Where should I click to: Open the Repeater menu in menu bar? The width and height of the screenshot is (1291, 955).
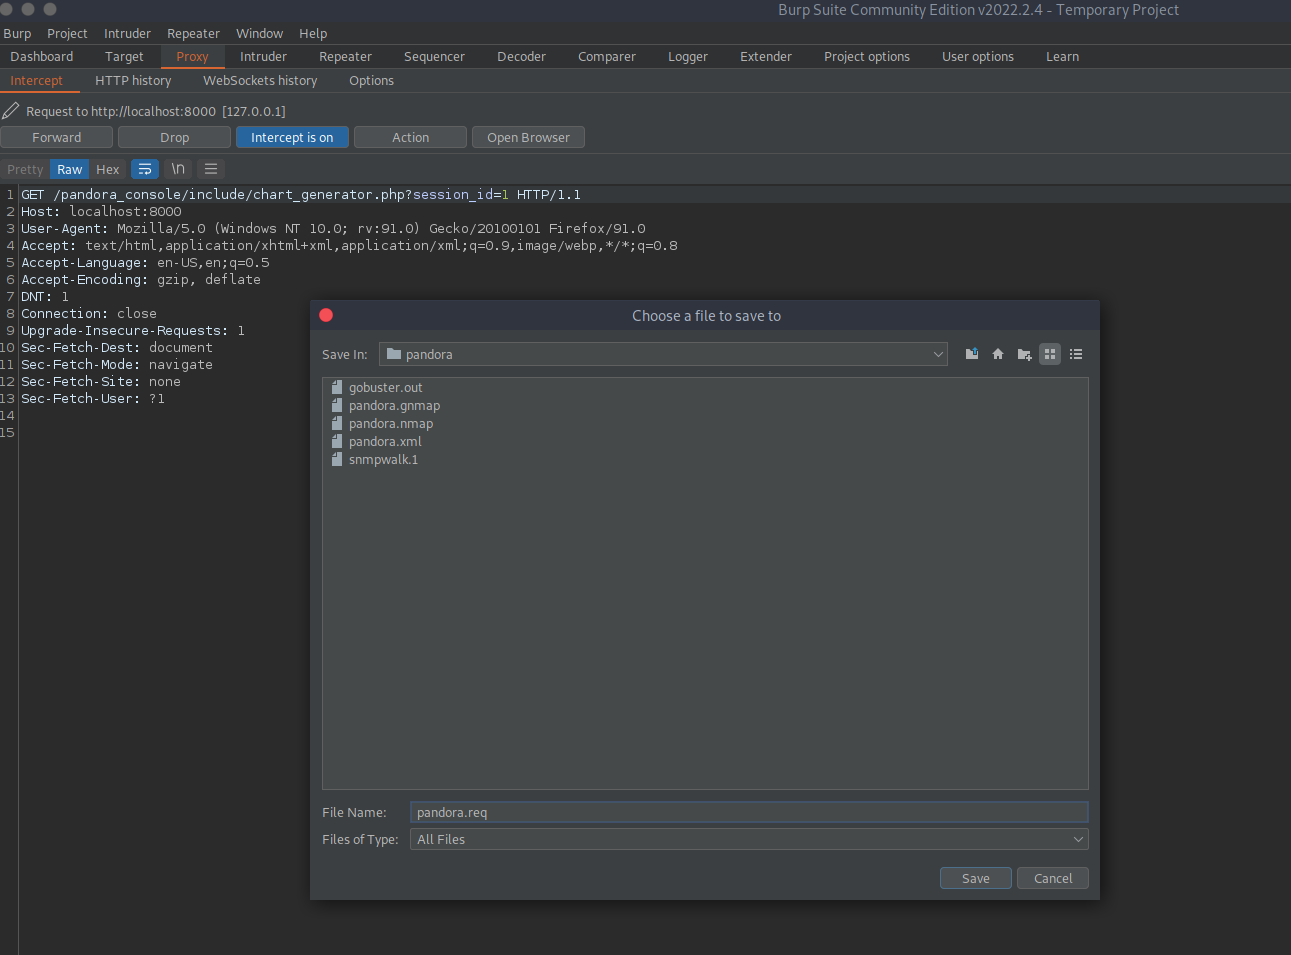point(193,33)
